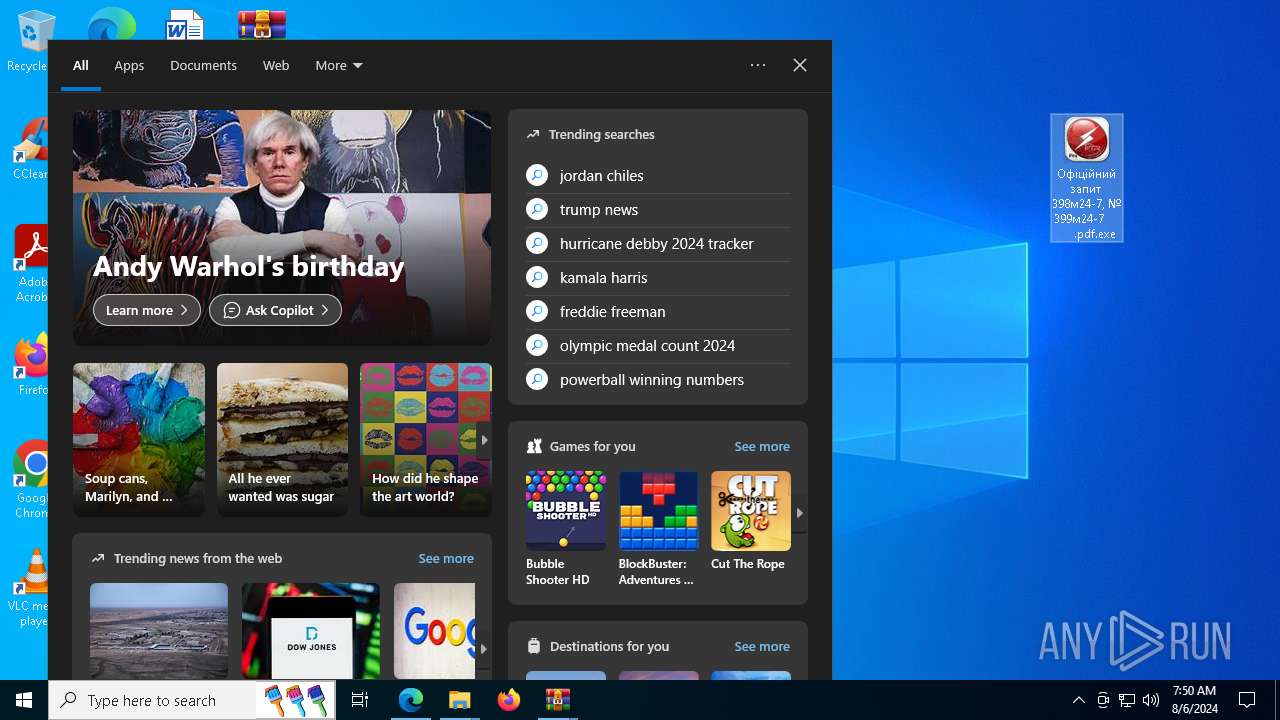This screenshot has height=720, width=1280.
Task: Show more games with arrow
Action: [799, 512]
